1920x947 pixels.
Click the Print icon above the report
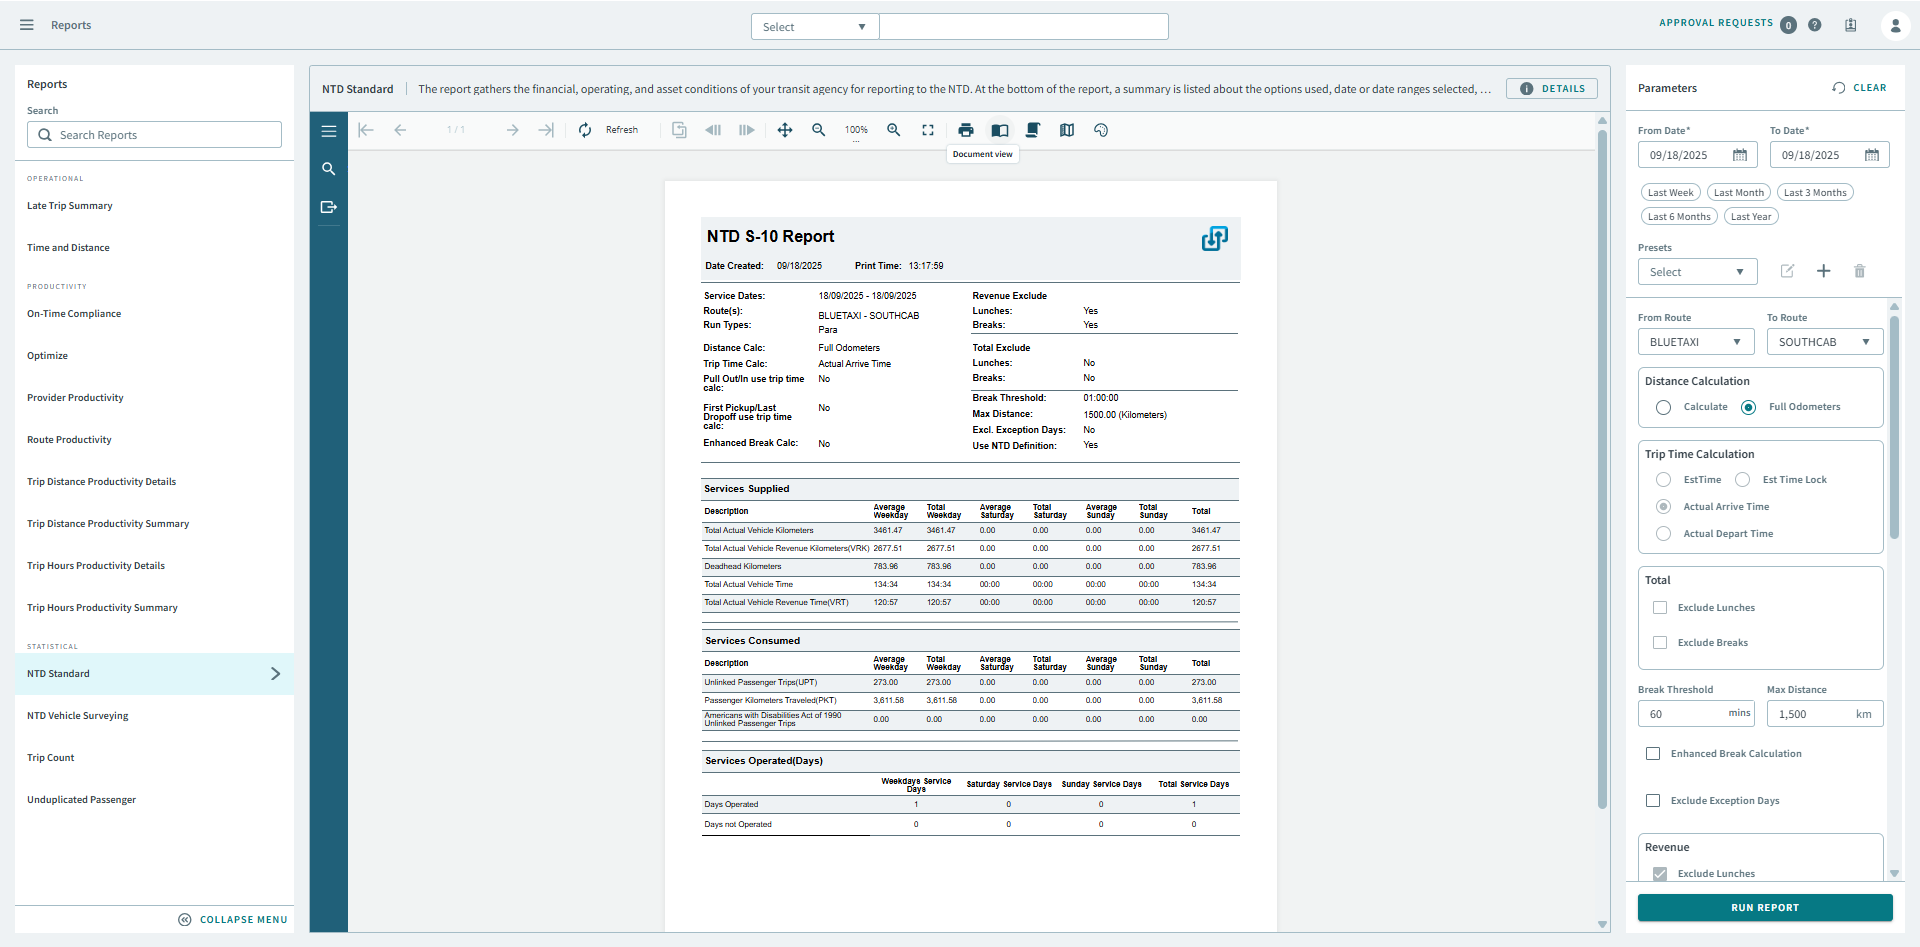(966, 130)
